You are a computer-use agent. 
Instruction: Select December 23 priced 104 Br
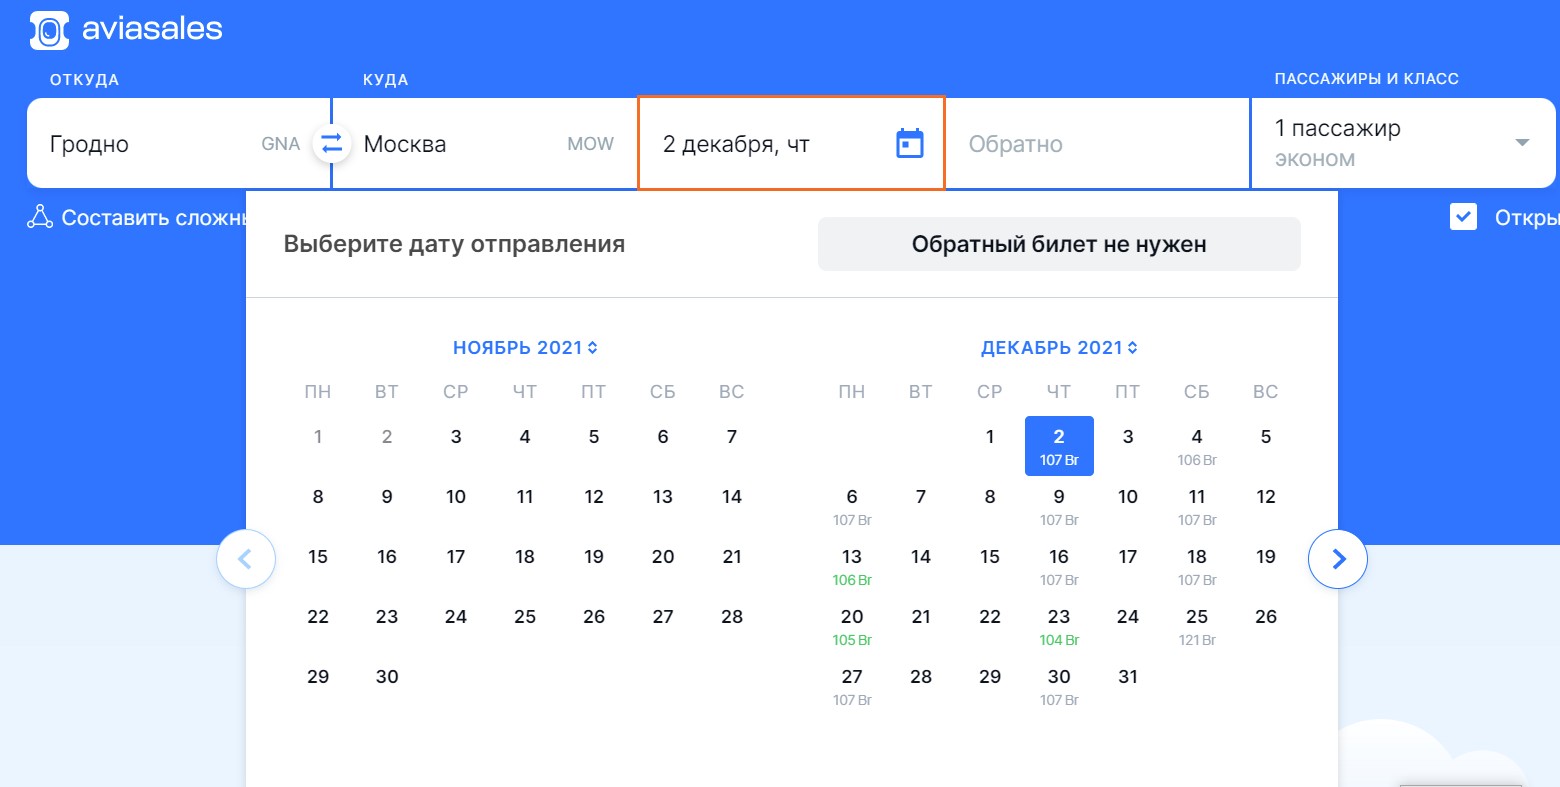click(x=1059, y=626)
